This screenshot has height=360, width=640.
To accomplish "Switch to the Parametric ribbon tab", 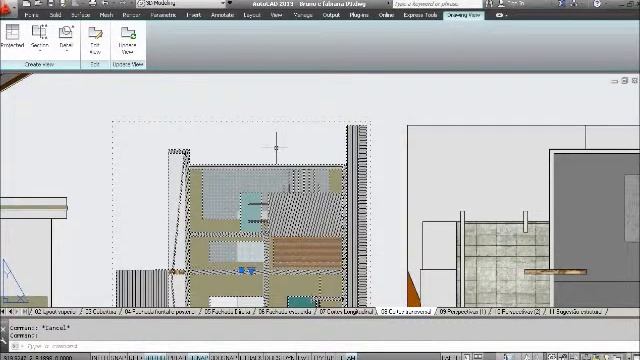I will point(163,15).
